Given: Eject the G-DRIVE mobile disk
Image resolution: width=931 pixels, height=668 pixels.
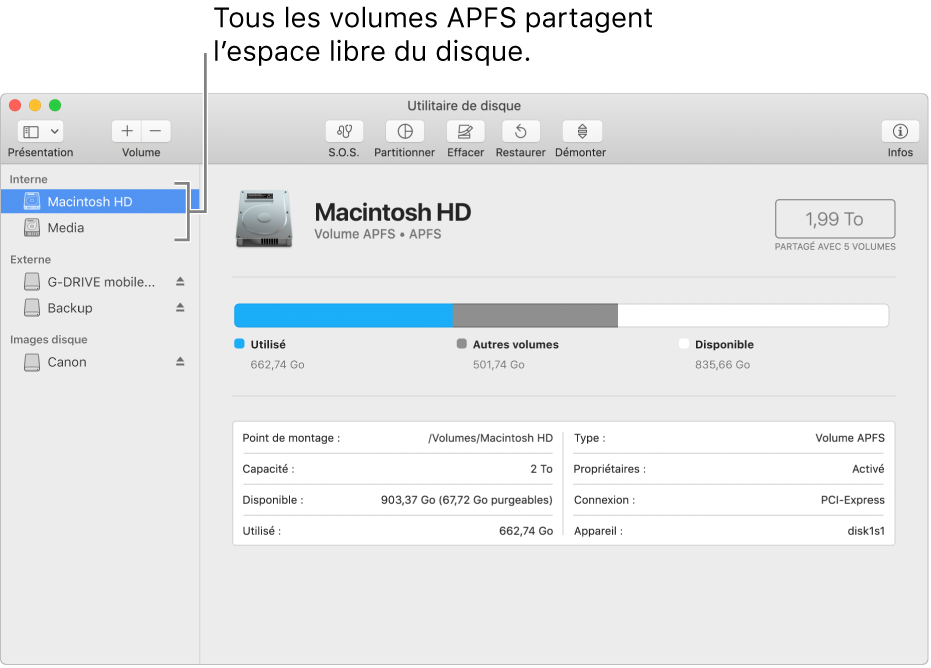Looking at the screenshot, I should point(180,281).
